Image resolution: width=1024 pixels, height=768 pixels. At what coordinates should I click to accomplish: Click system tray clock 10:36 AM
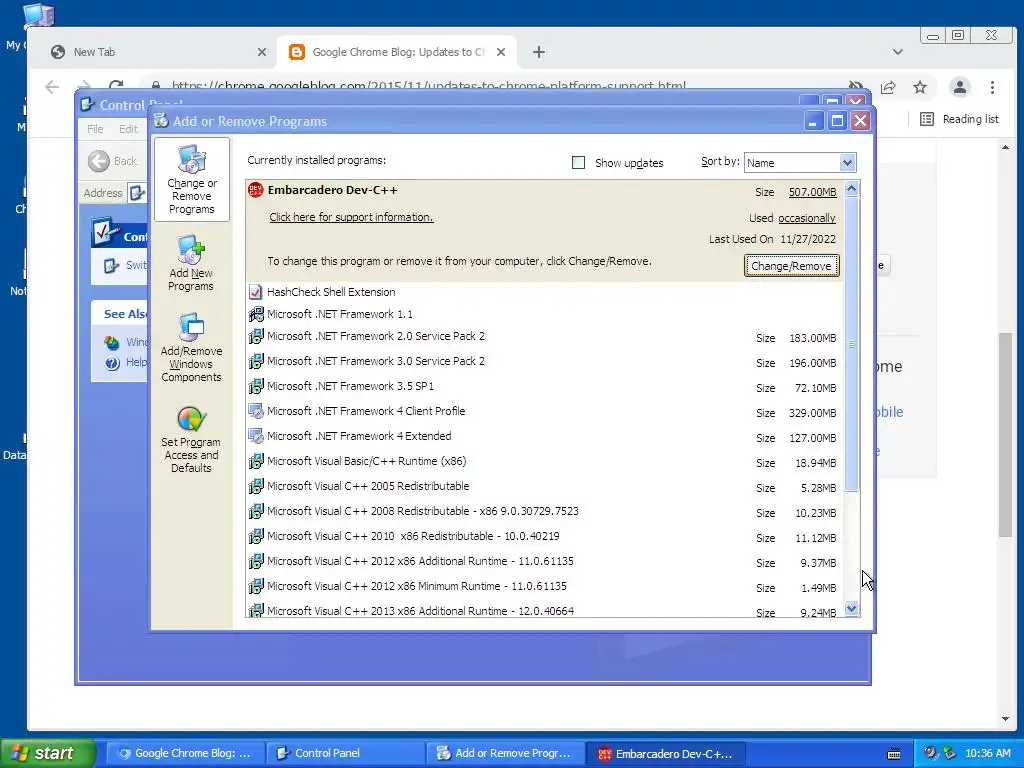987,753
